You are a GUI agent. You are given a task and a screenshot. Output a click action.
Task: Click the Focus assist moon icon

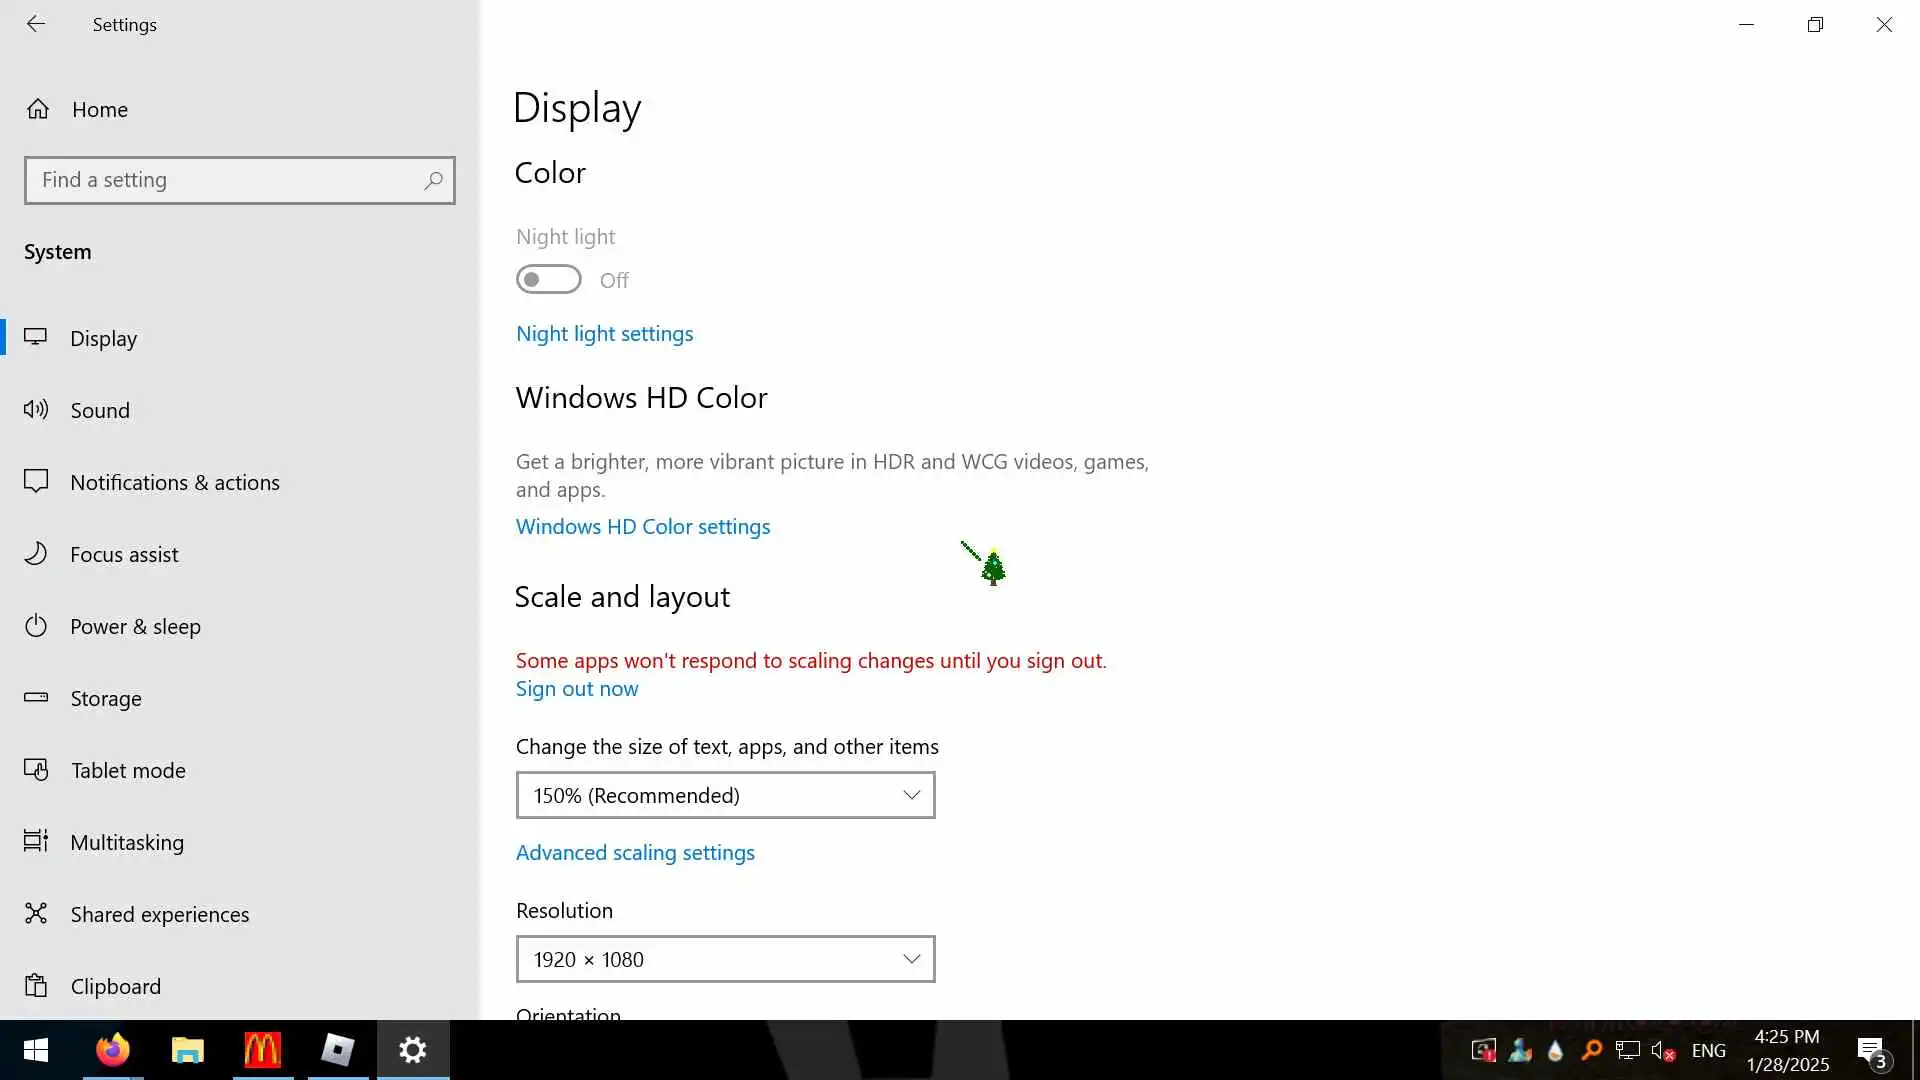tap(36, 554)
